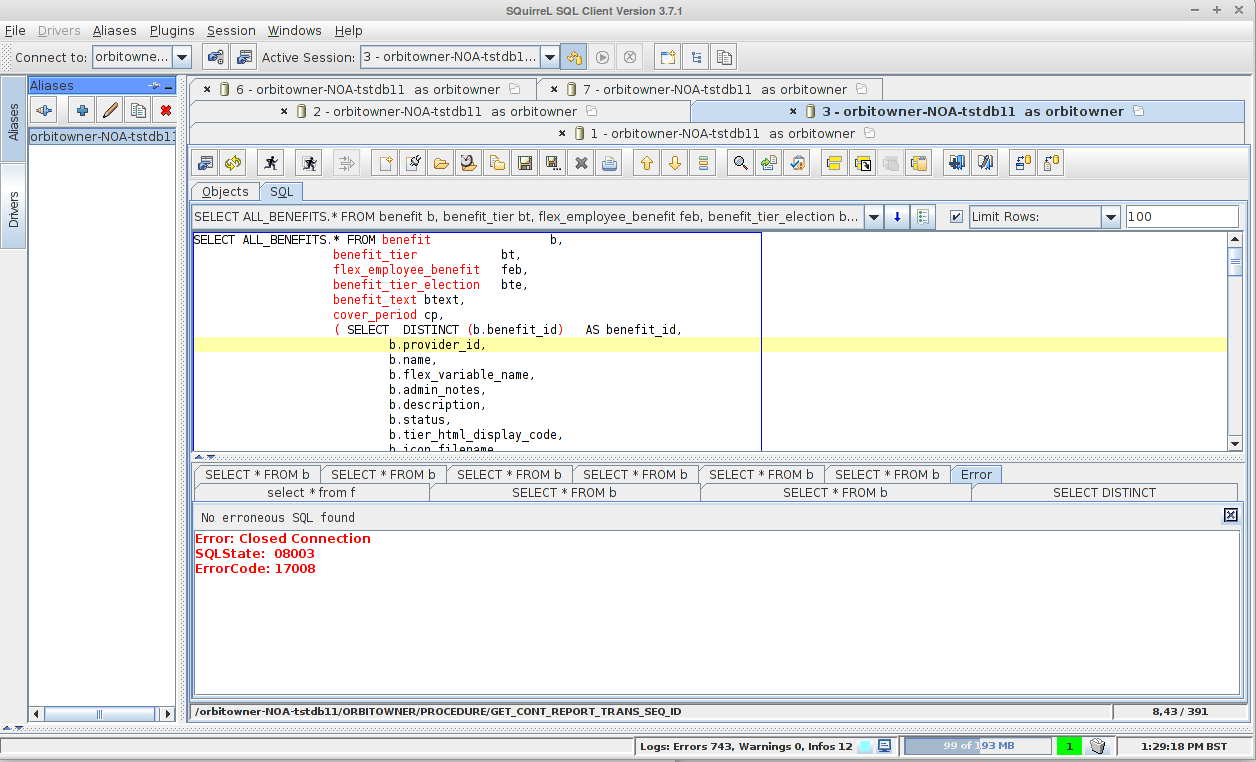Open a SQL script file
This screenshot has height=762, width=1256.
tap(440, 162)
